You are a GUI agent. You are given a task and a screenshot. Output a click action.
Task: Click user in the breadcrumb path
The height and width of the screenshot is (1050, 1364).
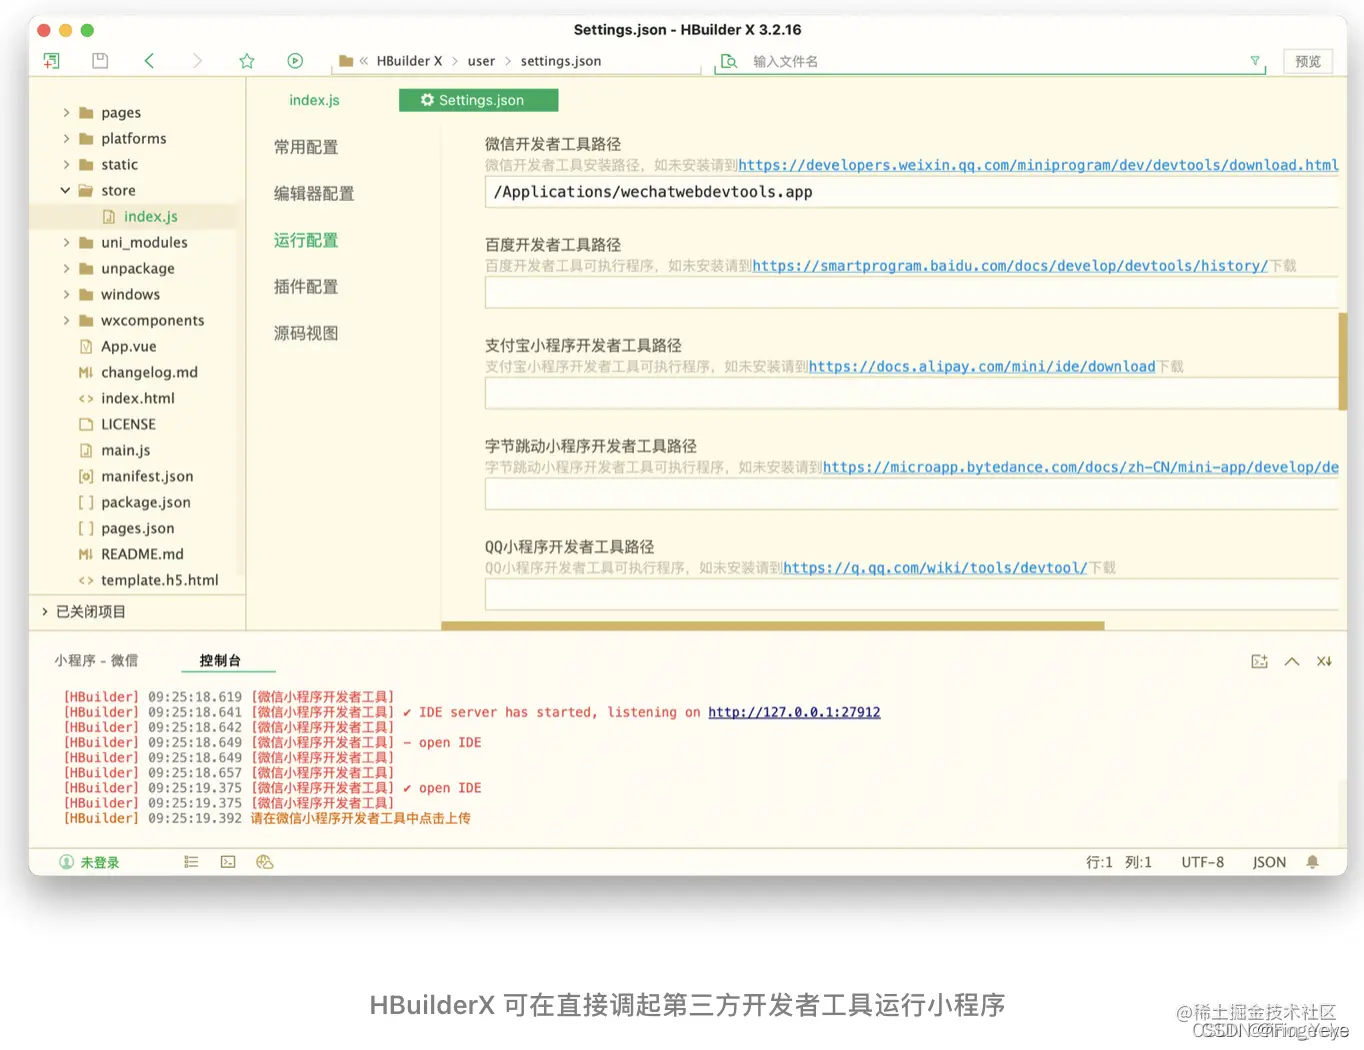pyautogui.click(x=481, y=61)
